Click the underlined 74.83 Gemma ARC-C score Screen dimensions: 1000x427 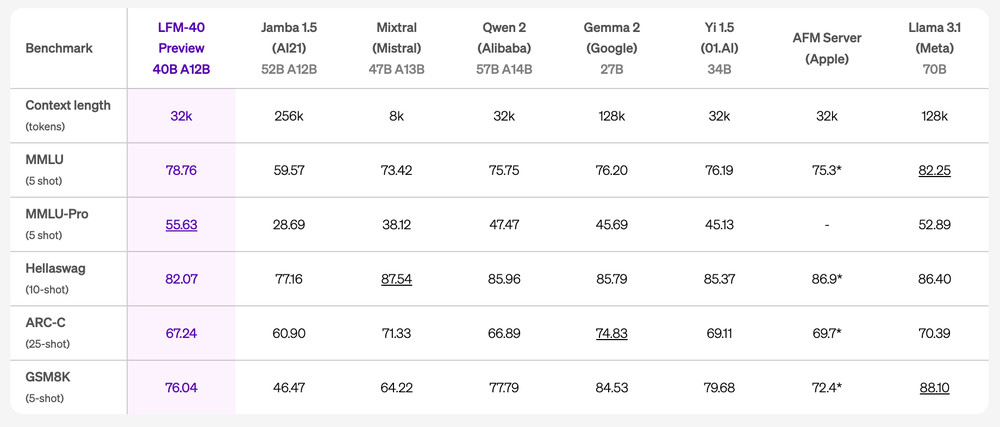[x=612, y=333]
